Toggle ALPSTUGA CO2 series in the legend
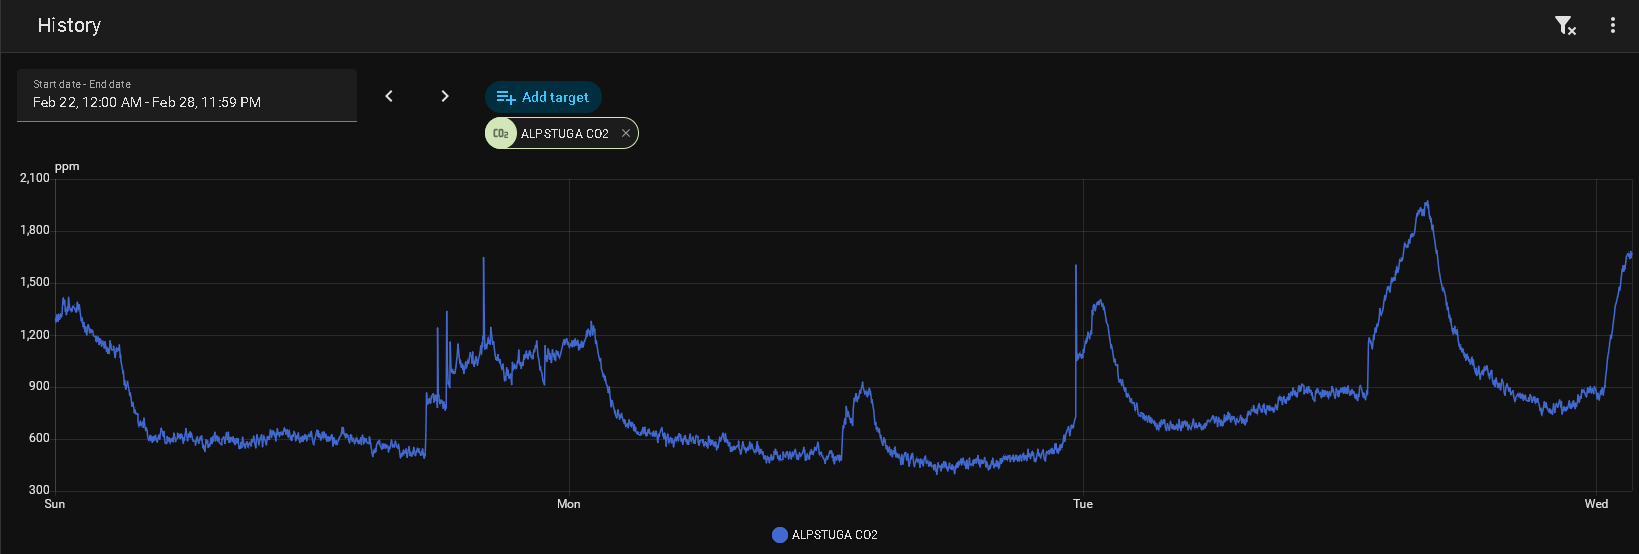The width and height of the screenshot is (1639, 554). pos(834,535)
